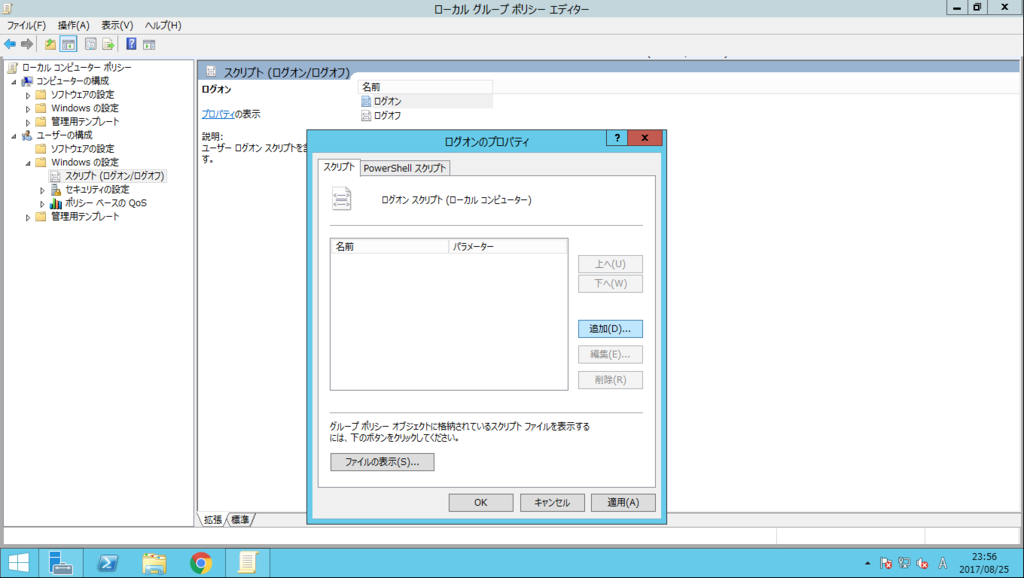
Task: Expand 管理用テンプレート under コンピューターの構成
Action: [x=28, y=122]
